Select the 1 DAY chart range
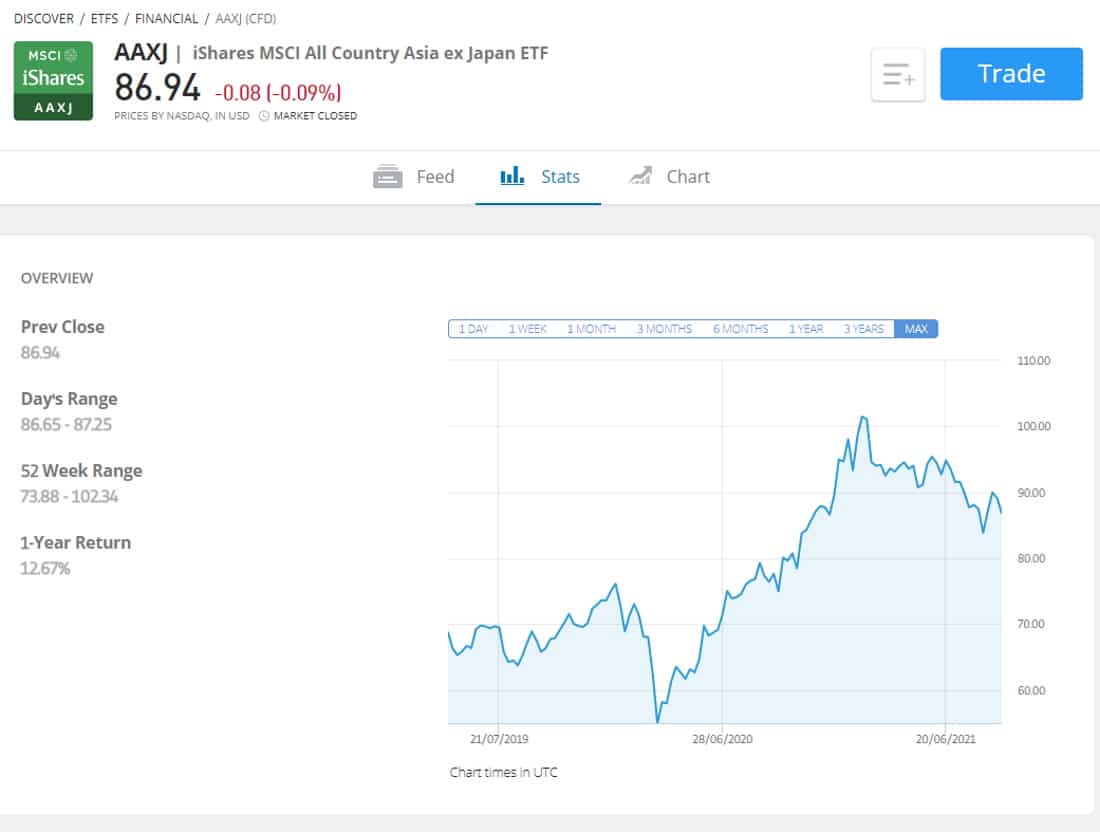Viewport: 1100px width, 832px height. tap(474, 329)
